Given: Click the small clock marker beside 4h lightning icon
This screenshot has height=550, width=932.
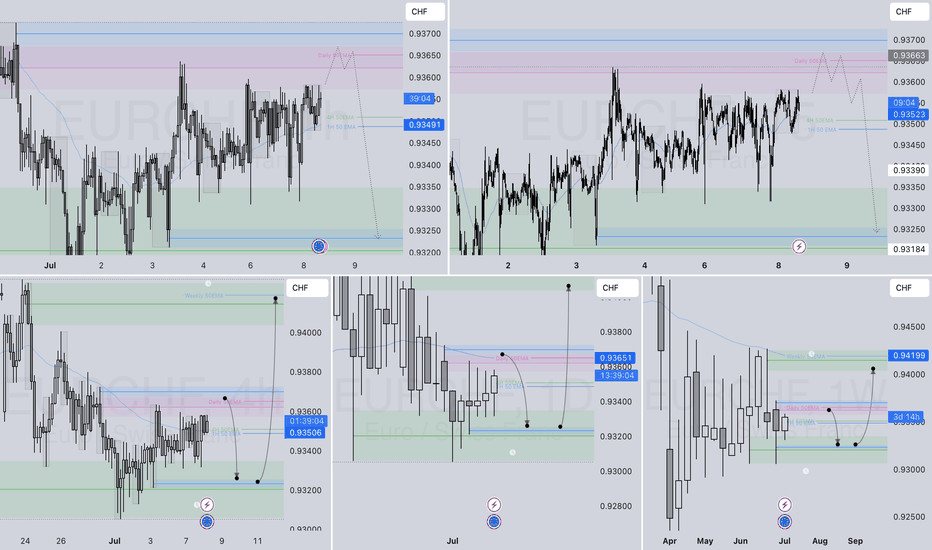Looking at the screenshot, I should click(x=197, y=505).
